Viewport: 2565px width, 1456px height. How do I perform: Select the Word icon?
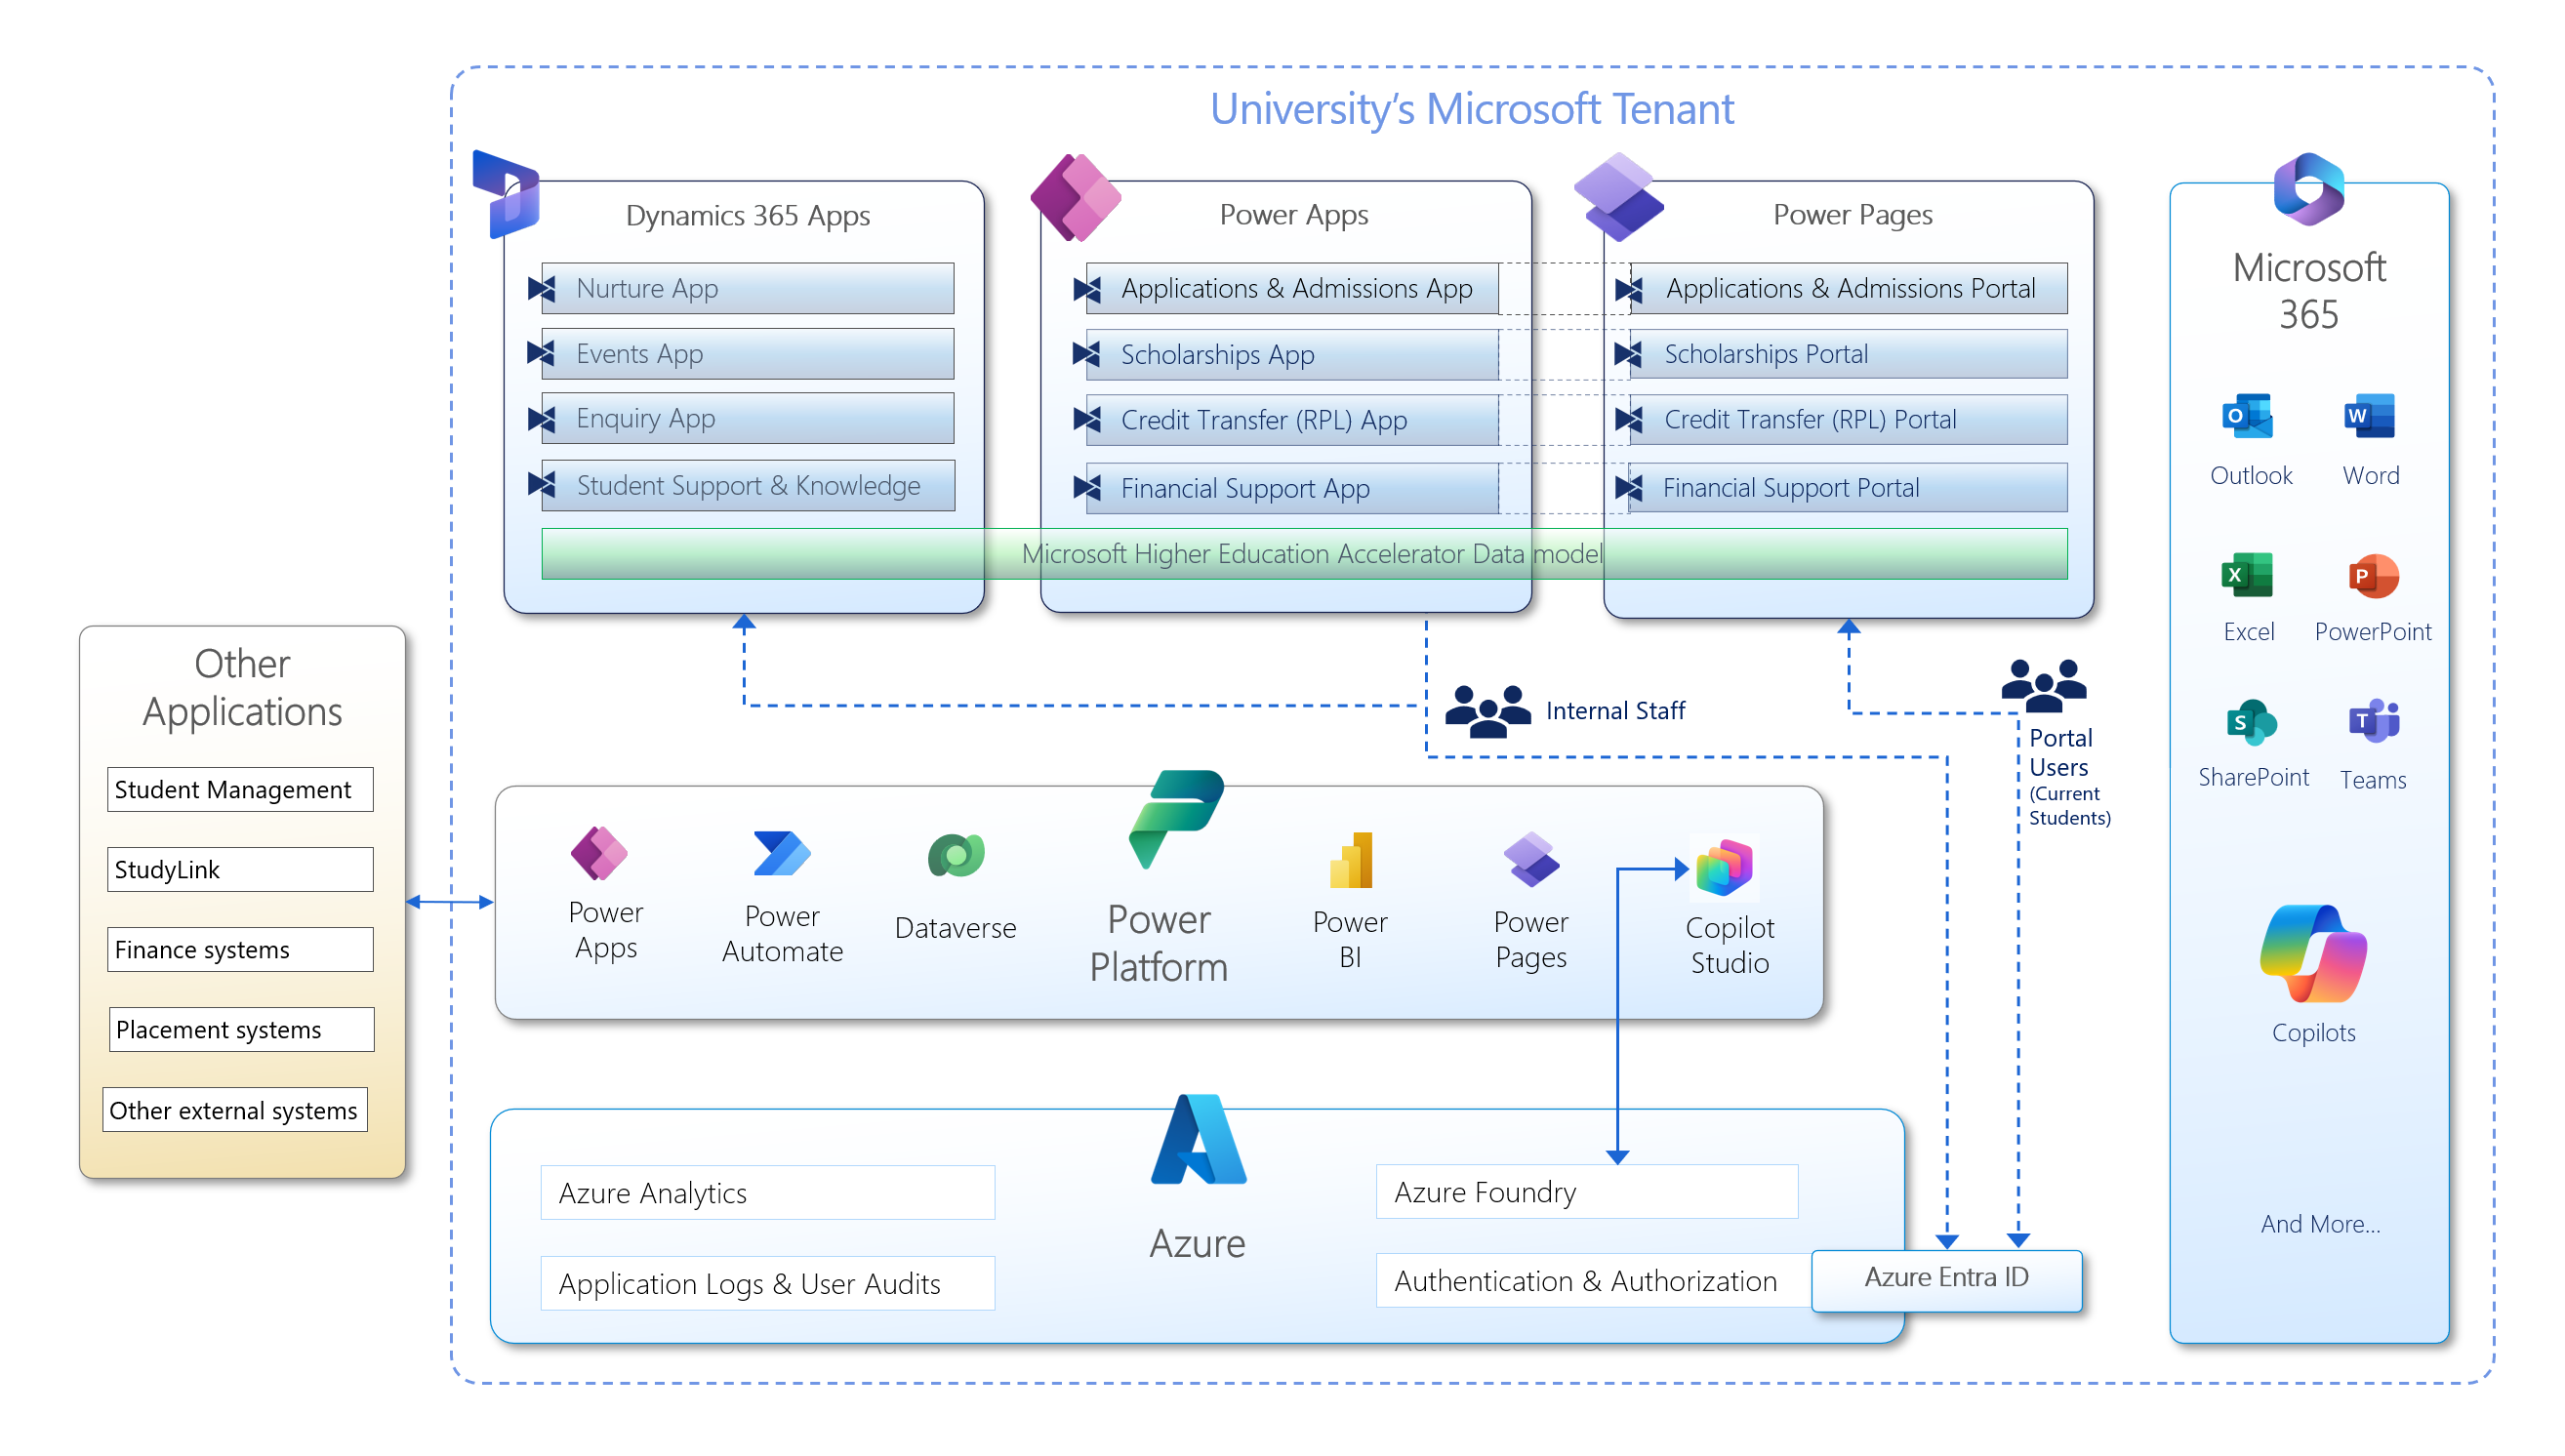click(2368, 416)
